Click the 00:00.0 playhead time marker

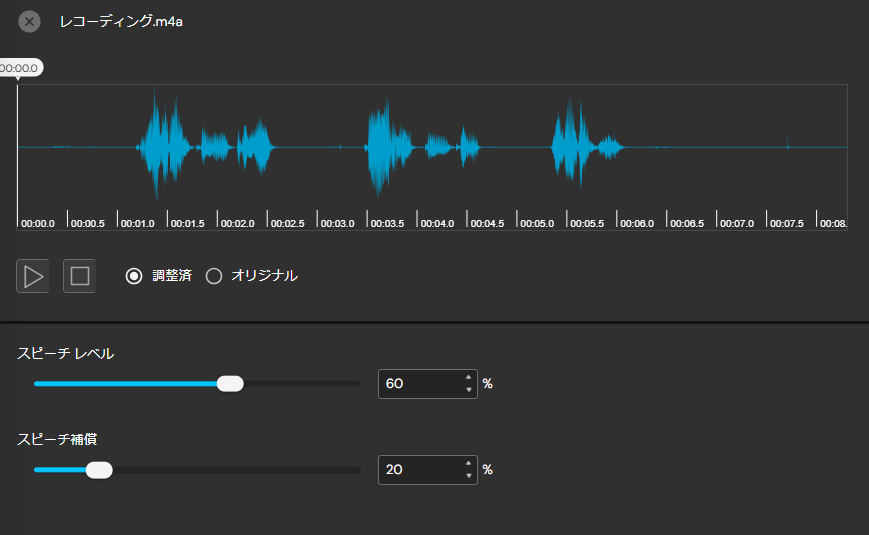pyautogui.click(x=20, y=68)
